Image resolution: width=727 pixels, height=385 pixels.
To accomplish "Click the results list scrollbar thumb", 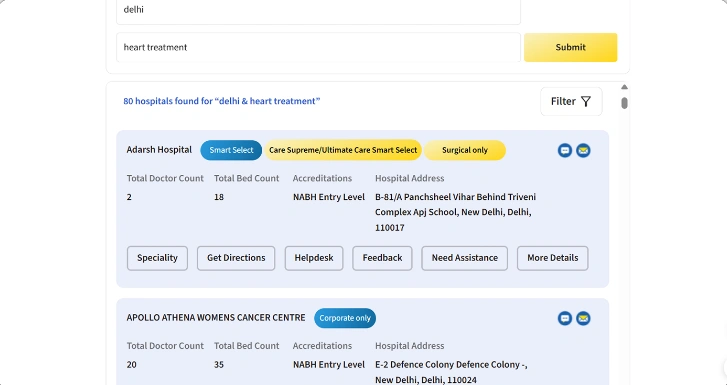I will [x=625, y=103].
